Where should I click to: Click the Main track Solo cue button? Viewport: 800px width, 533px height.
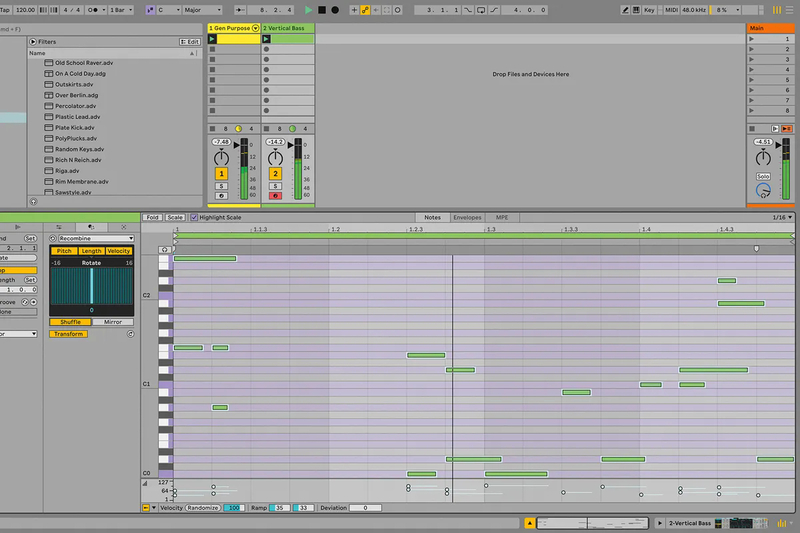[x=763, y=176]
